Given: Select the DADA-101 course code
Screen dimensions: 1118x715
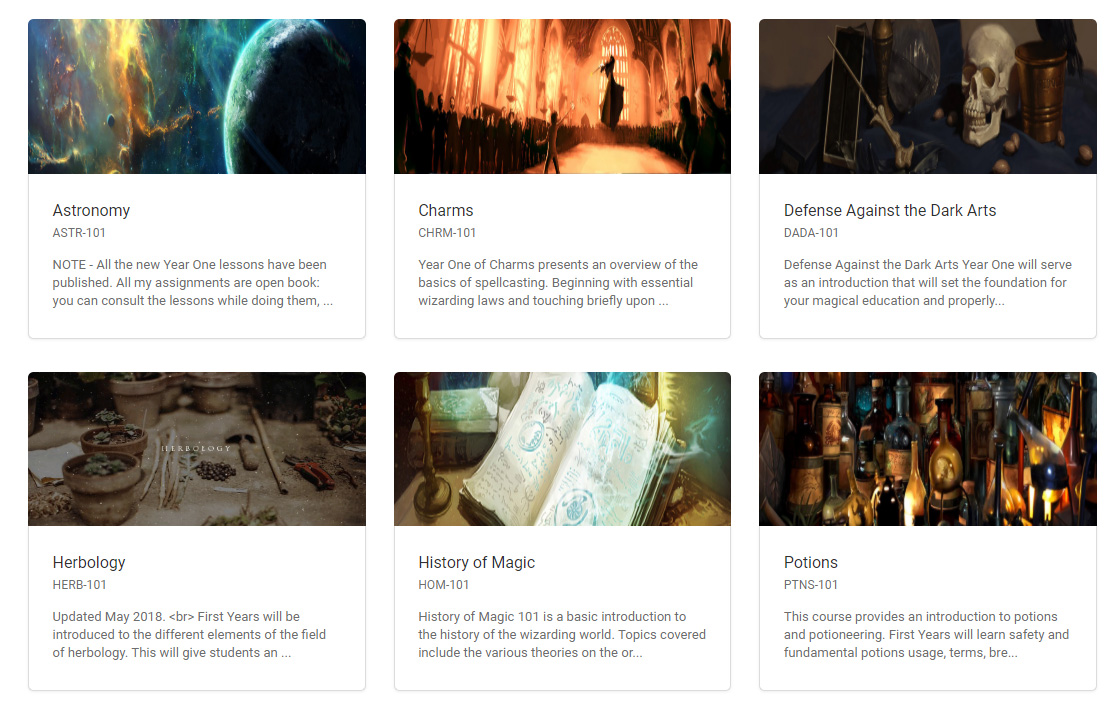Looking at the screenshot, I should (x=811, y=232).
